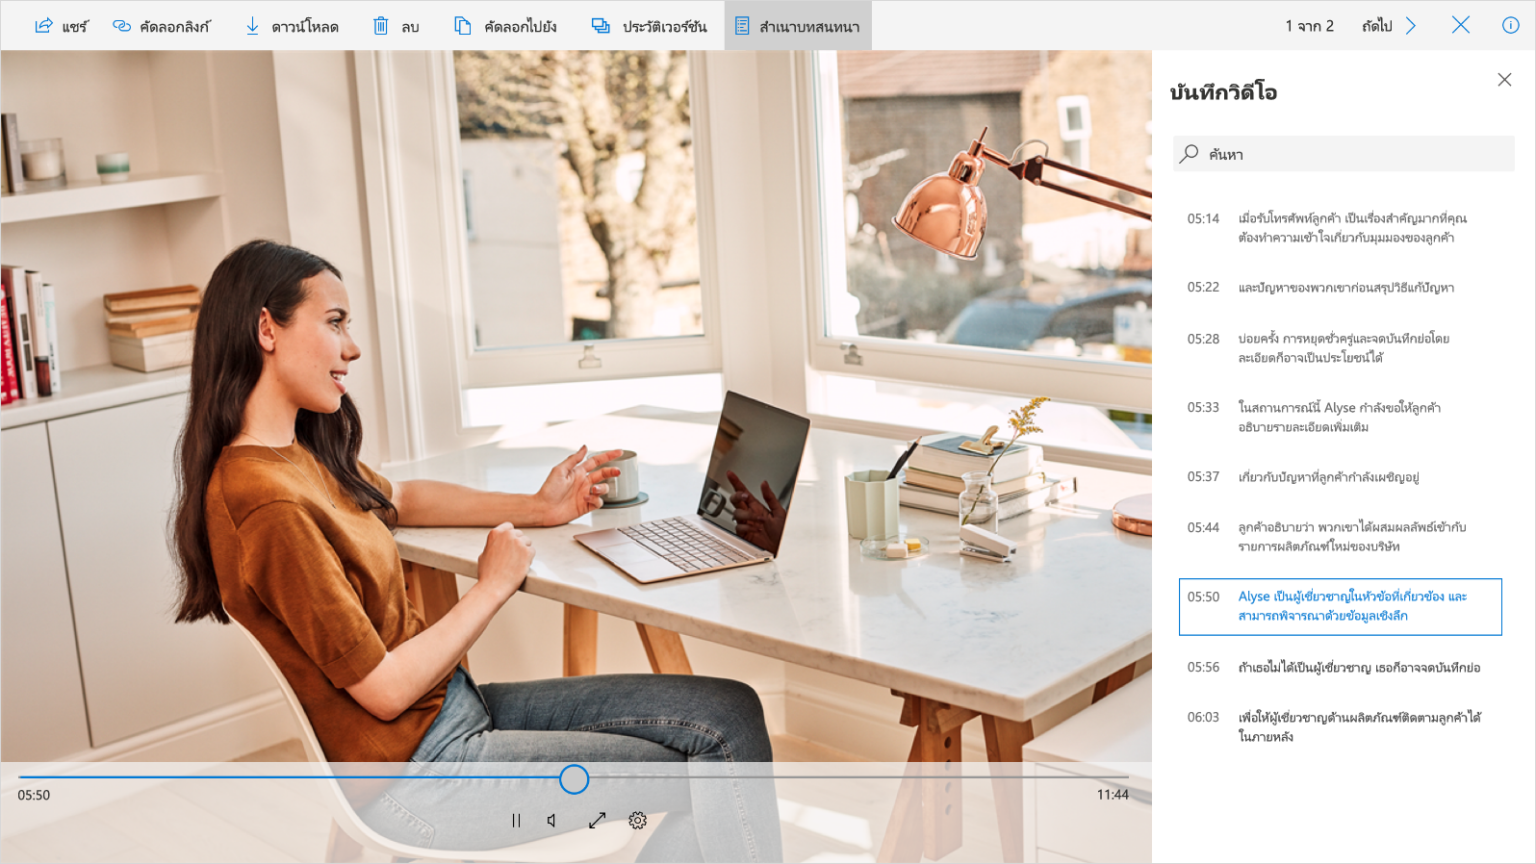
Task: Close the บันทึกวิดีโอ transcript pane
Action: 1504,80
